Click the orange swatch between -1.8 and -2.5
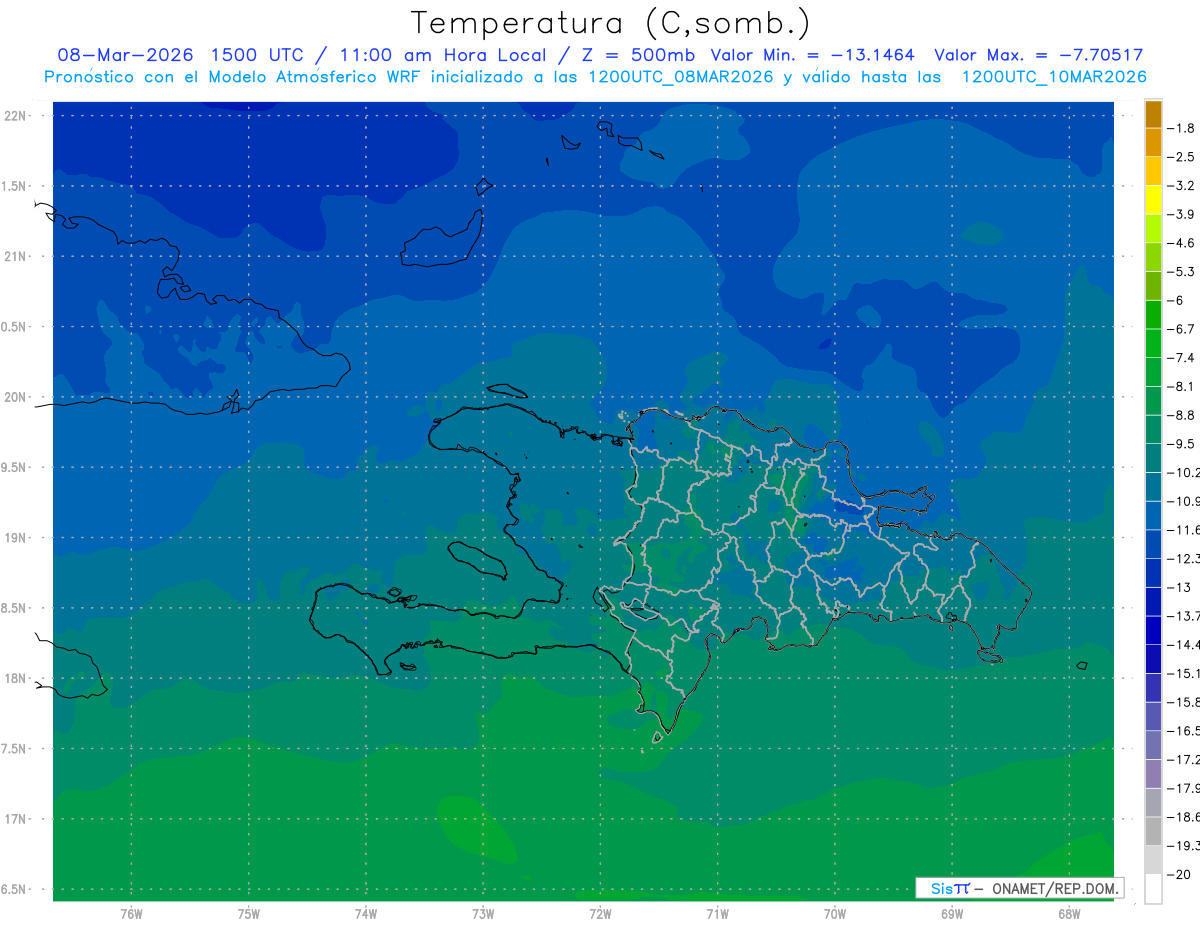 pyautogui.click(x=1153, y=143)
